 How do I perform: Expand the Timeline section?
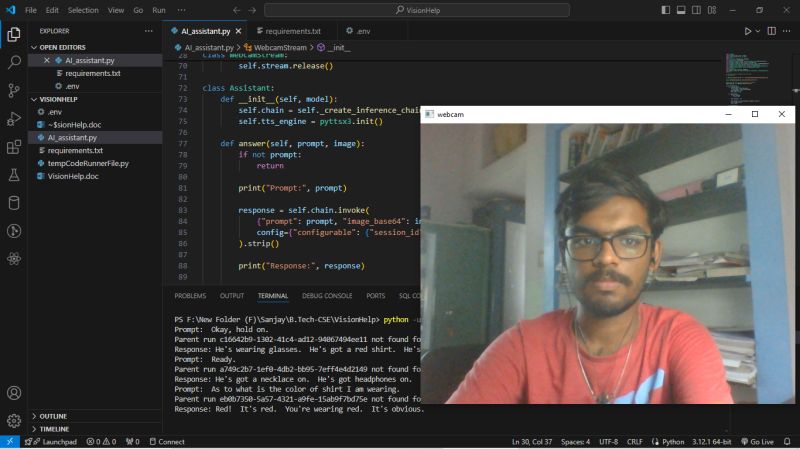95,429
